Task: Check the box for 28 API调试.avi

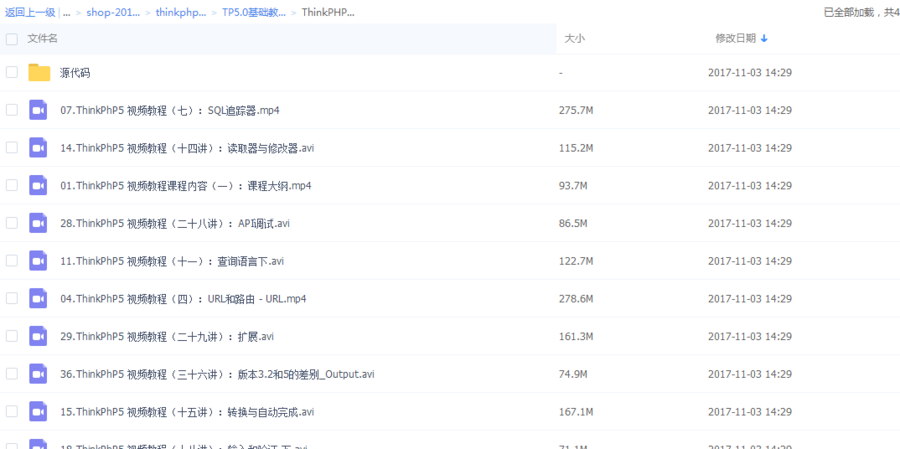Action: [11, 223]
